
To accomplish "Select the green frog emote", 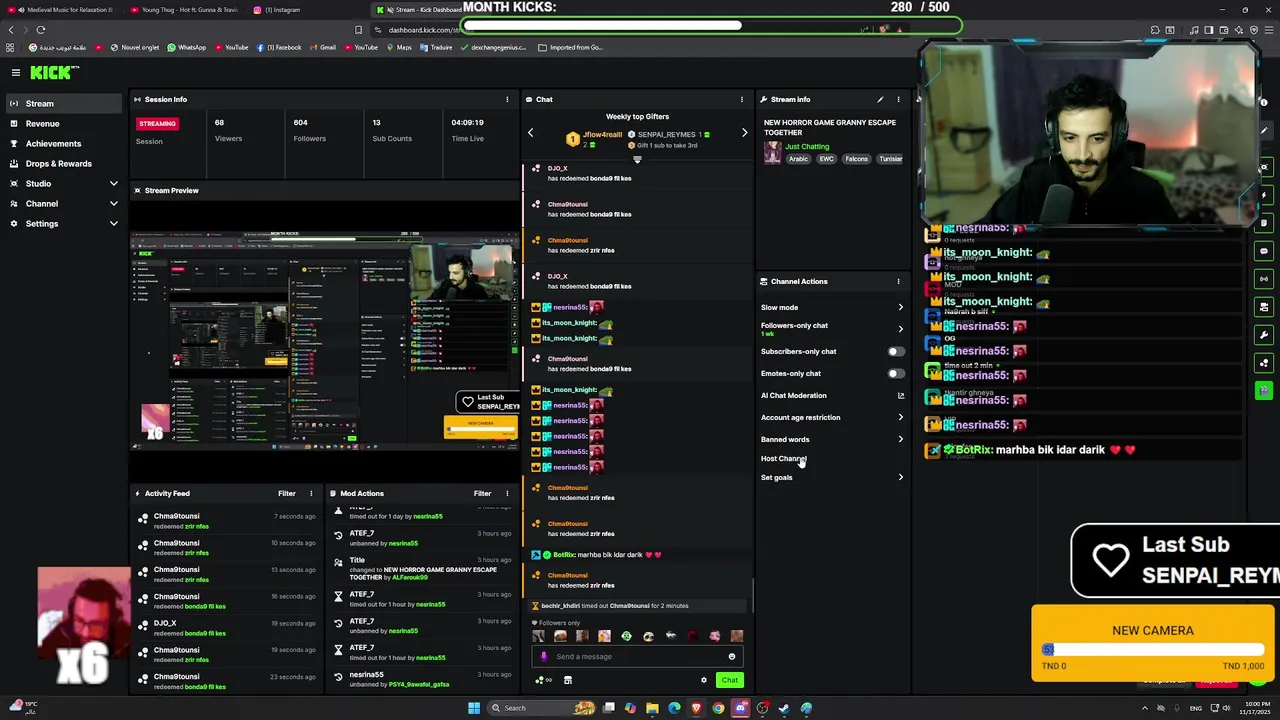I will [626, 636].
